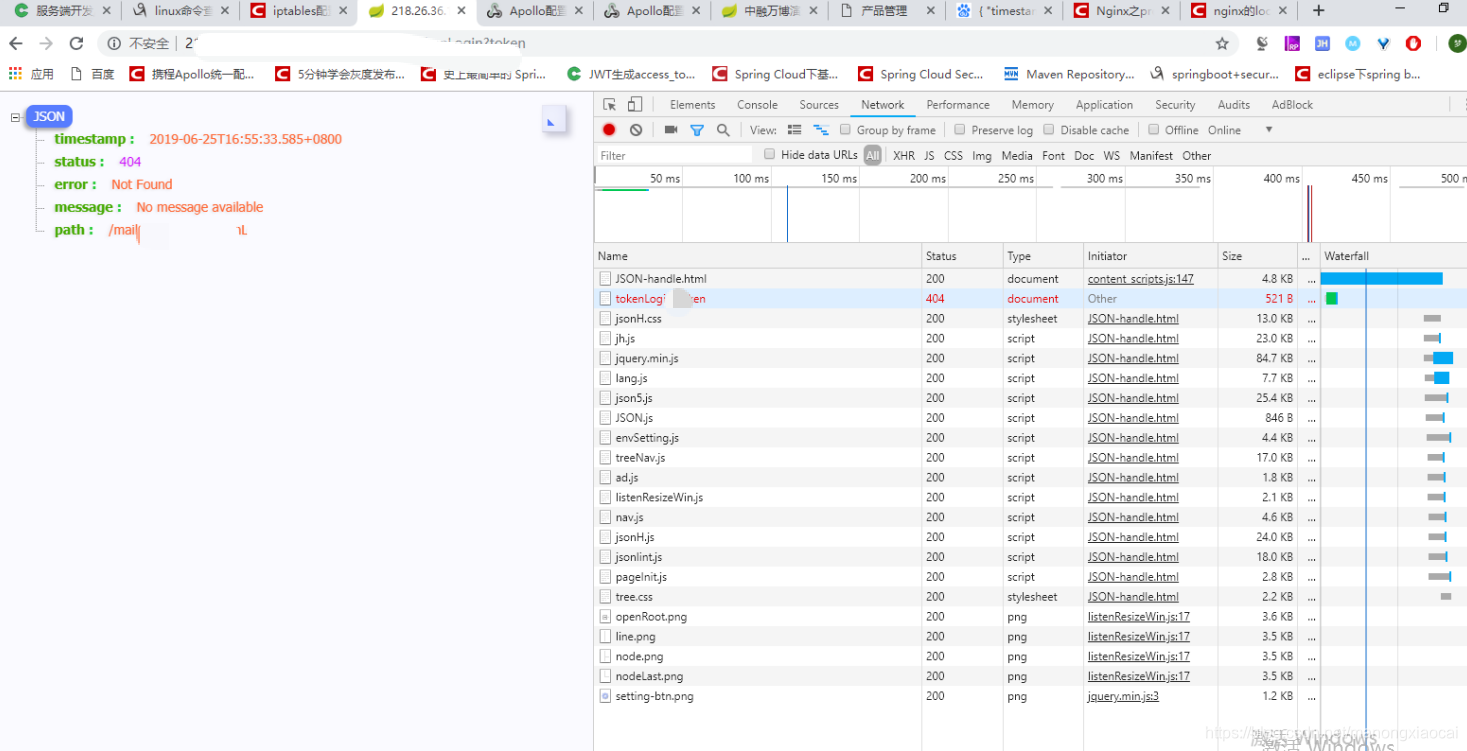
Task: Stop recording network log with red button
Action: point(609,130)
